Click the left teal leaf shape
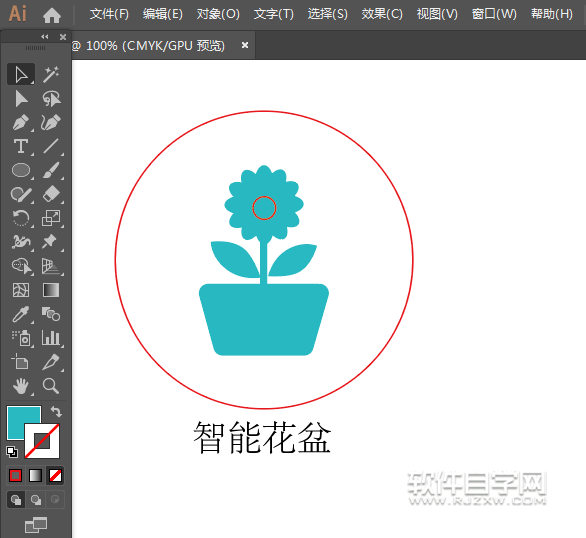This screenshot has width=586, height=538. pyautogui.click(x=235, y=259)
